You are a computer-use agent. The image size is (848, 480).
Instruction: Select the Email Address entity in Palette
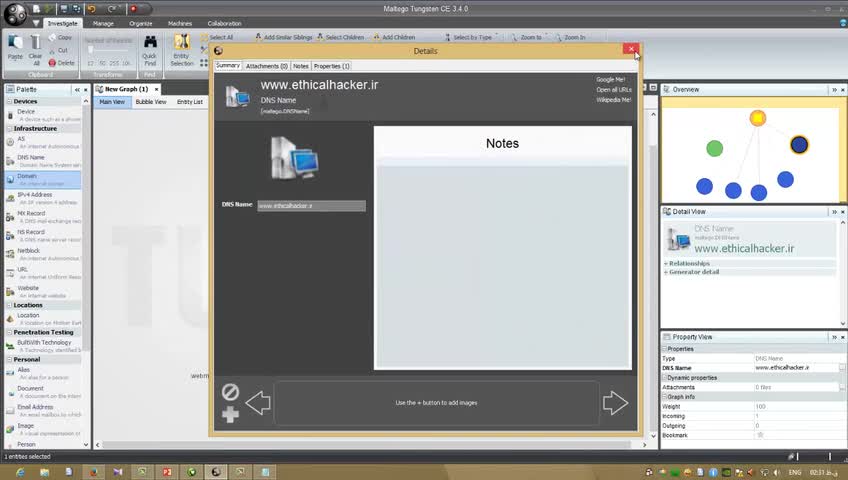(x=43, y=410)
